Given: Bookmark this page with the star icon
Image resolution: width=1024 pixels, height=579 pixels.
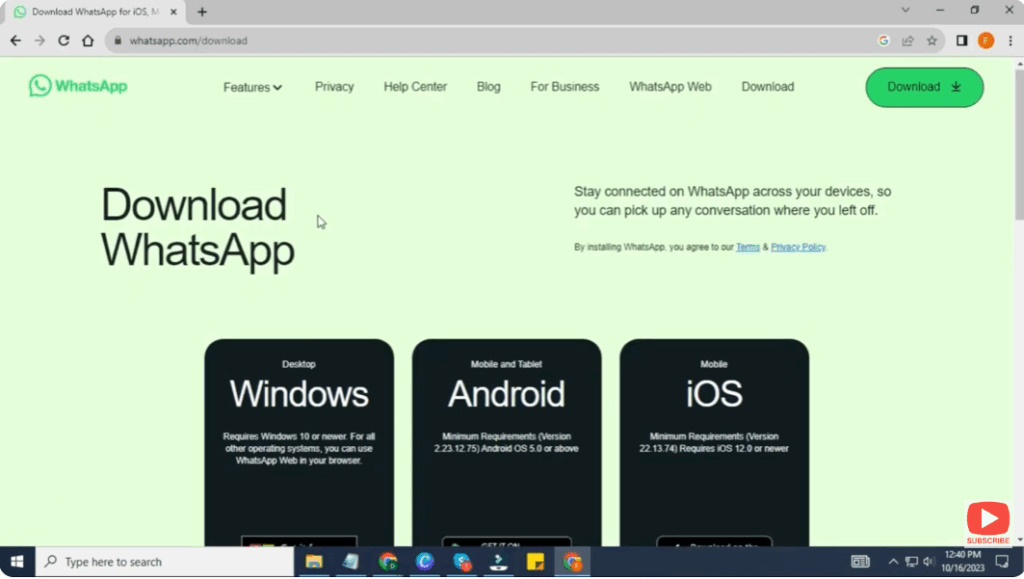Looking at the screenshot, I should pos(932,41).
